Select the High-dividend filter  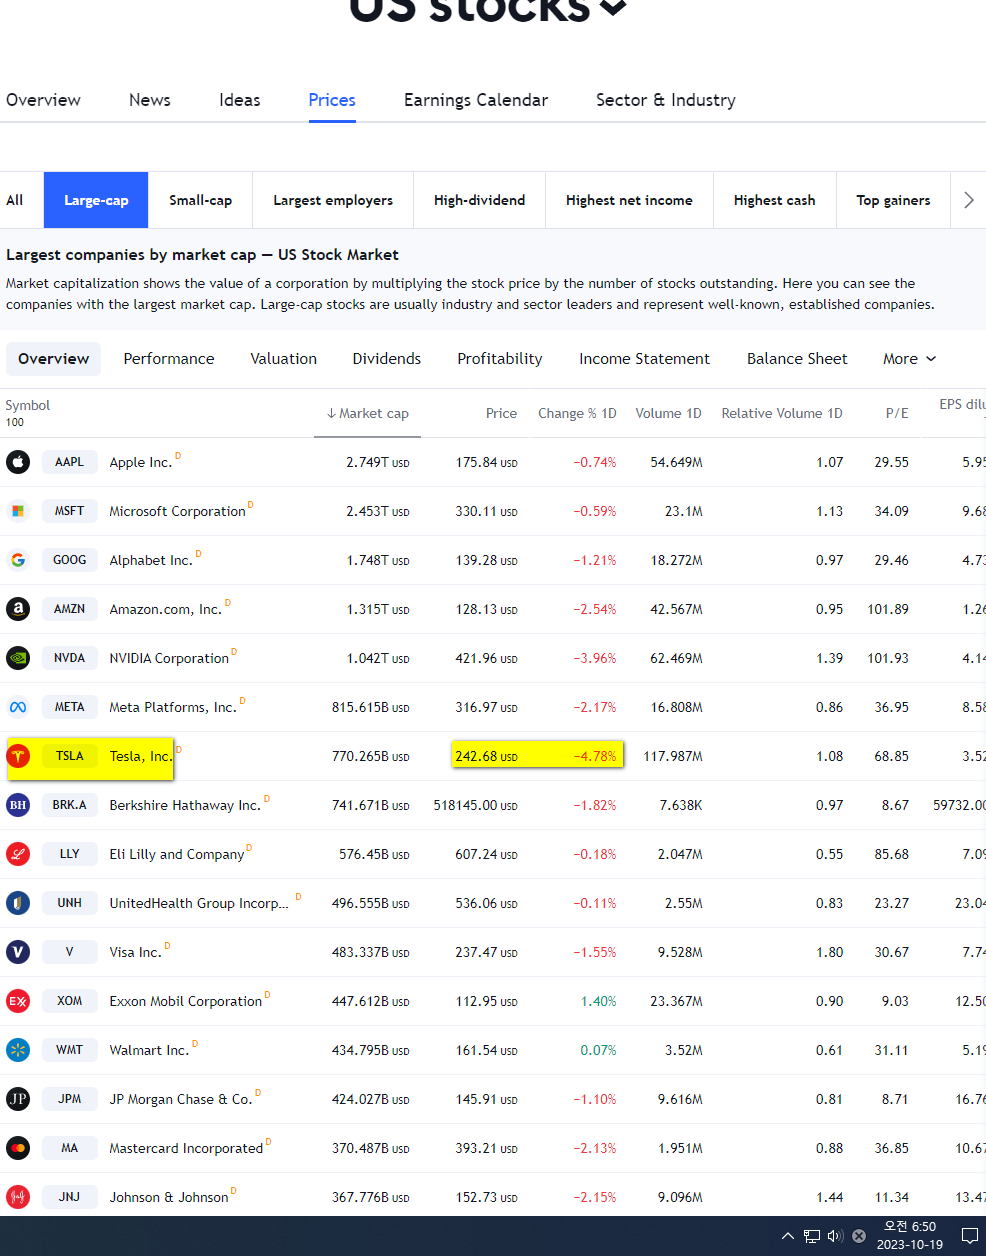tap(479, 200)
